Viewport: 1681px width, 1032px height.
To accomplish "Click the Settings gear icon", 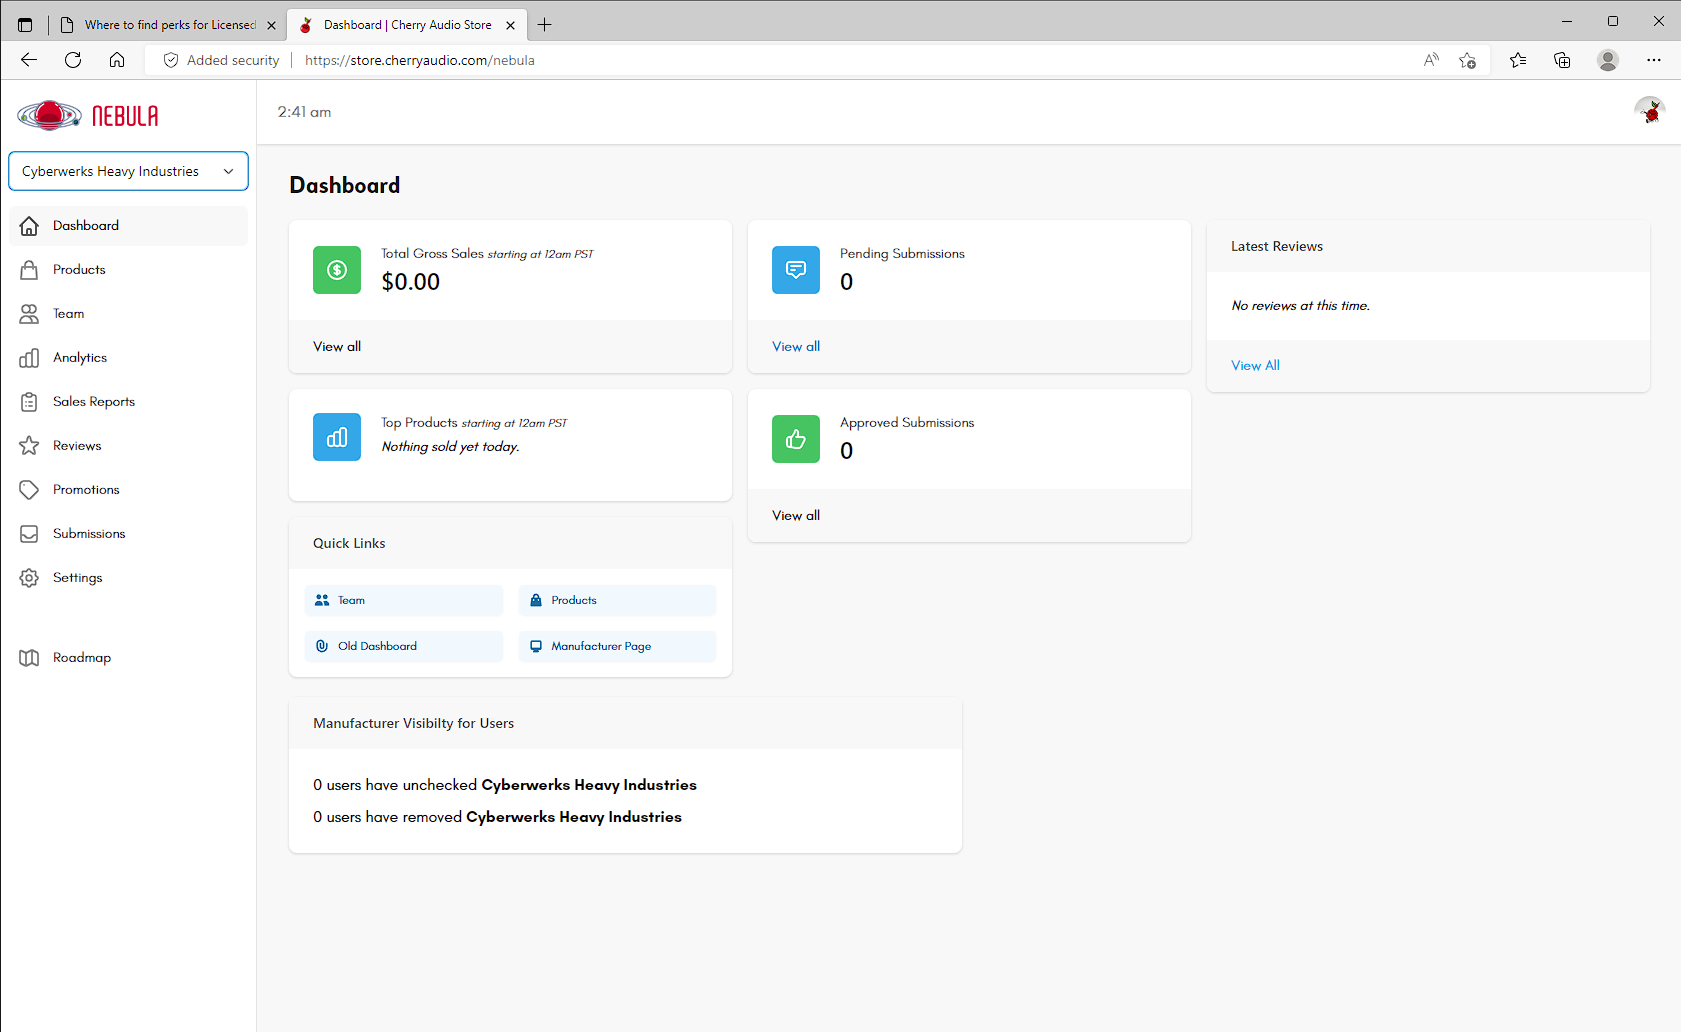I will tap(29, 578).
